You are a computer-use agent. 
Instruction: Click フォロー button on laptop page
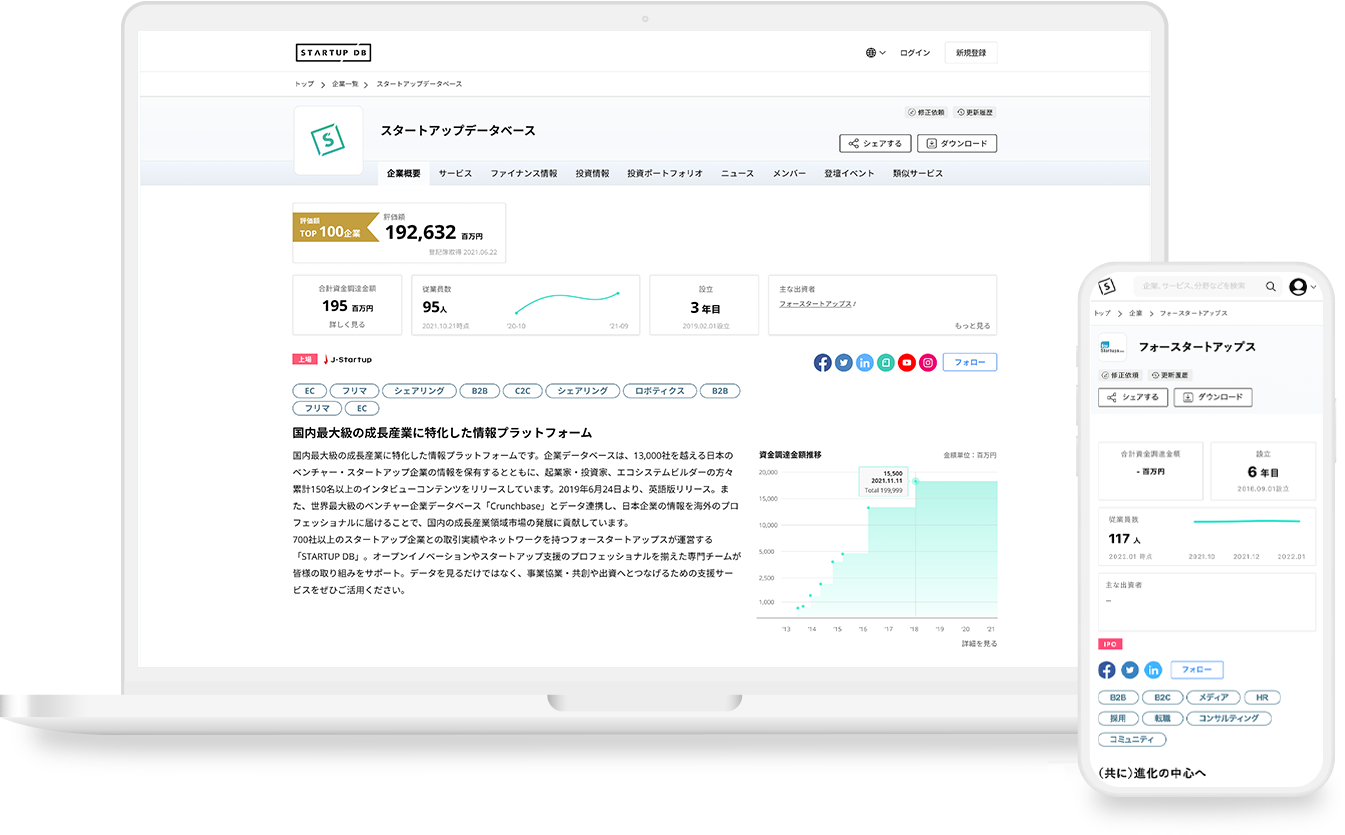click(x=970, y=363)
